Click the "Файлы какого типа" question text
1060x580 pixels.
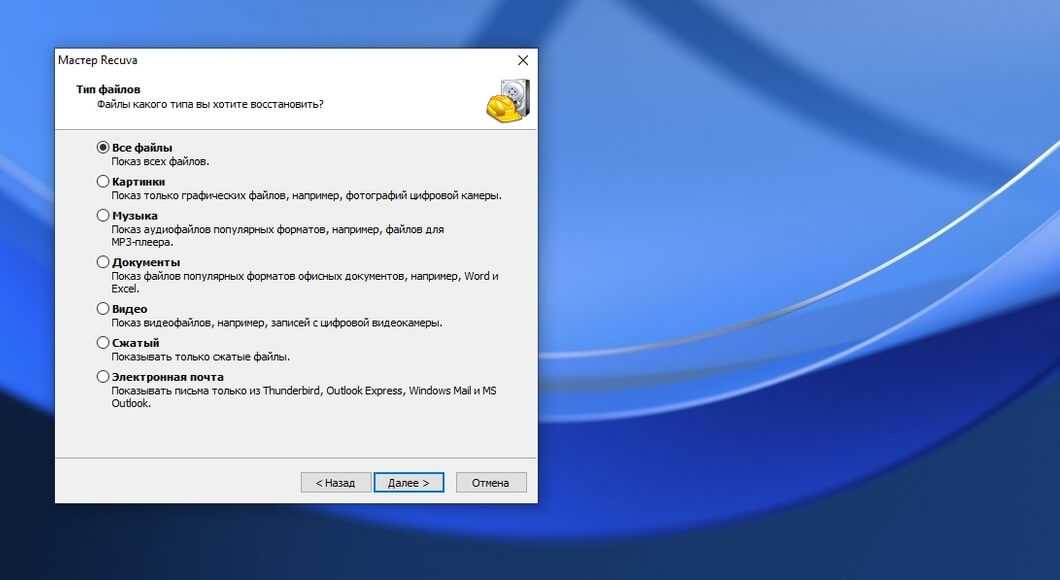(x=210, y=104)
